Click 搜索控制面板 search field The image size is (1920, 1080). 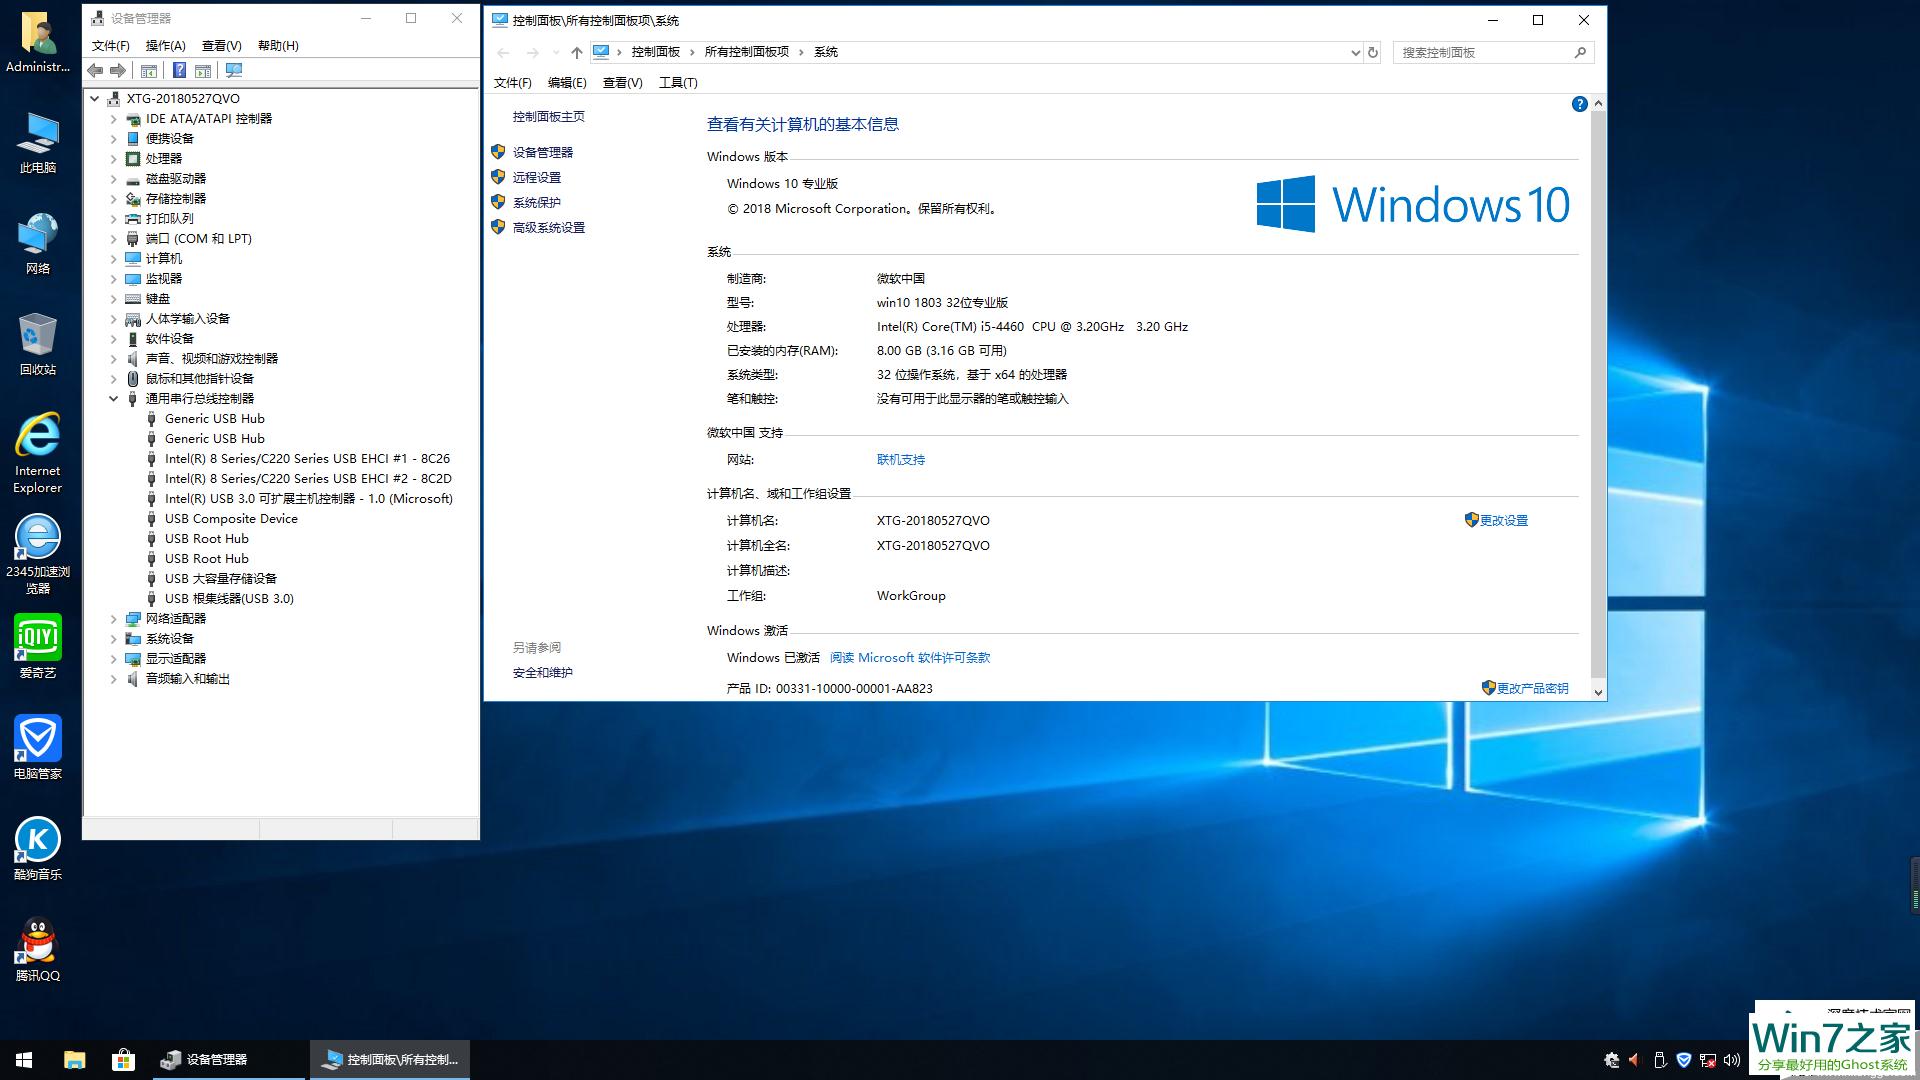click(1482, 52)
